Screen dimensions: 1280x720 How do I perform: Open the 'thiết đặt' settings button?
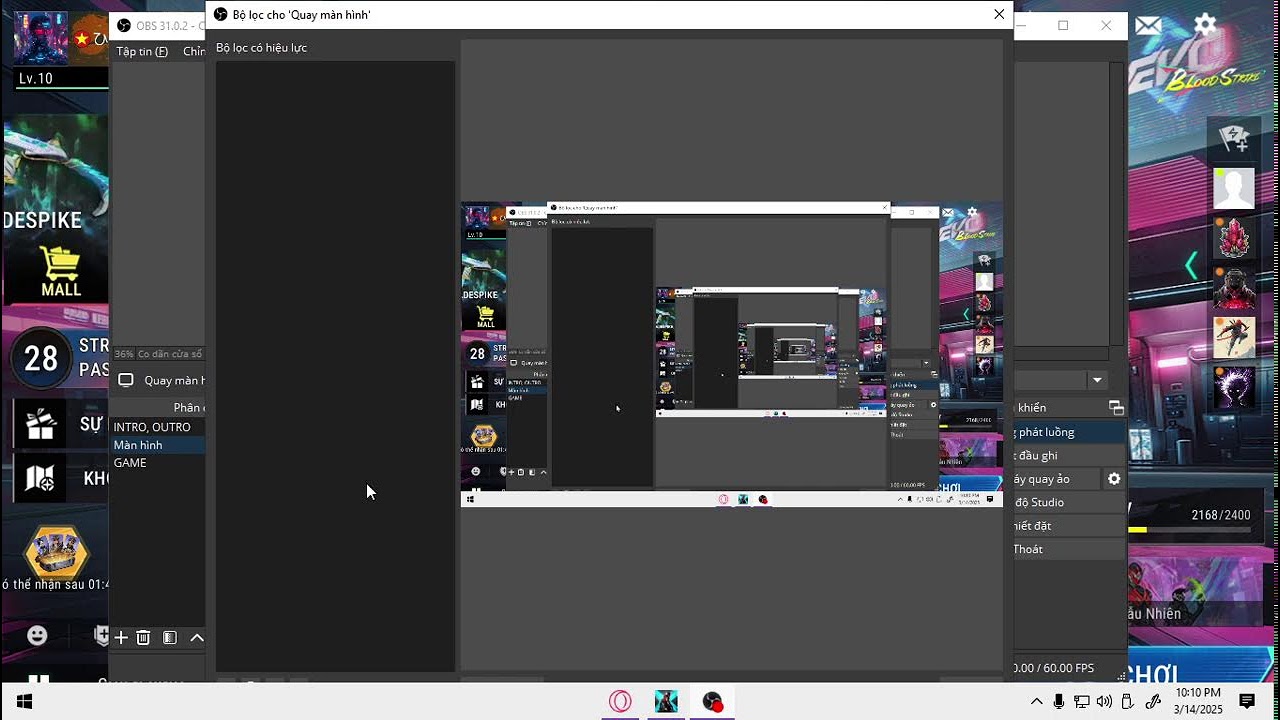(x=1070, y=525)
